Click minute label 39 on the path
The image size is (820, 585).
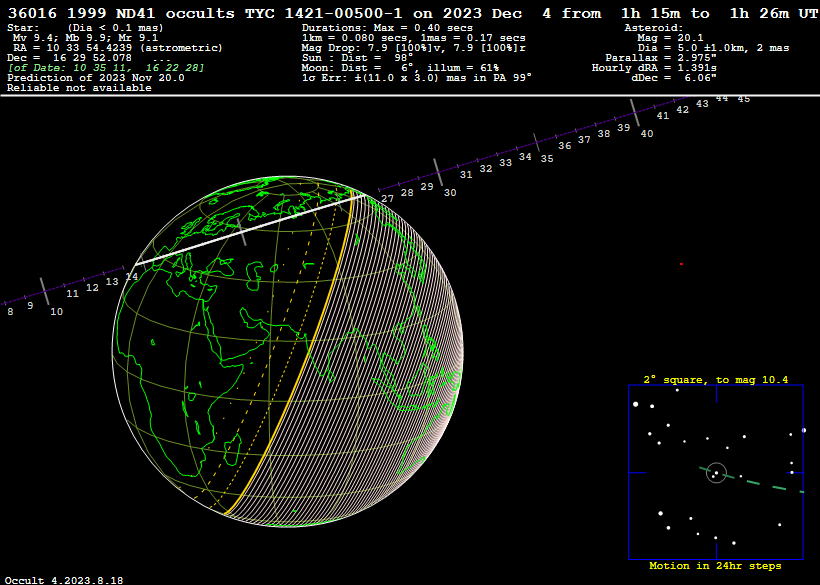tap(623, 128)
